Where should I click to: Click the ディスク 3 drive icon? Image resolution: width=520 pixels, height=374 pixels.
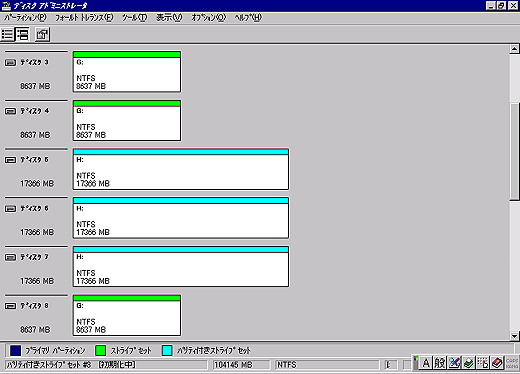tap(10, 63)
